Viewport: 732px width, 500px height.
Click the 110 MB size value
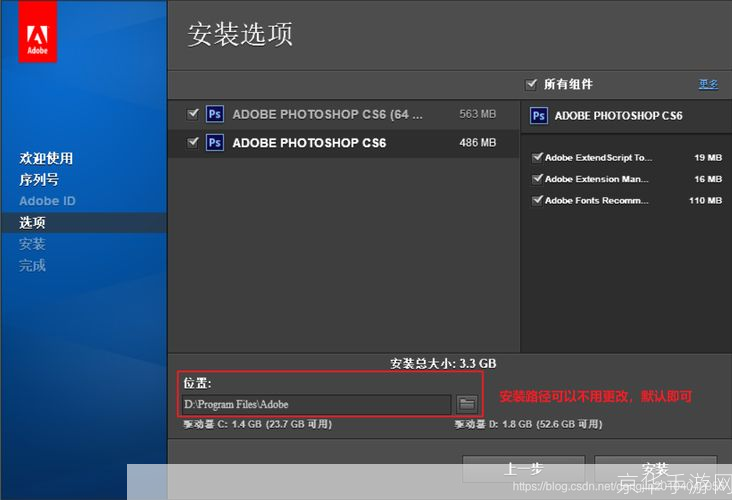705,201
